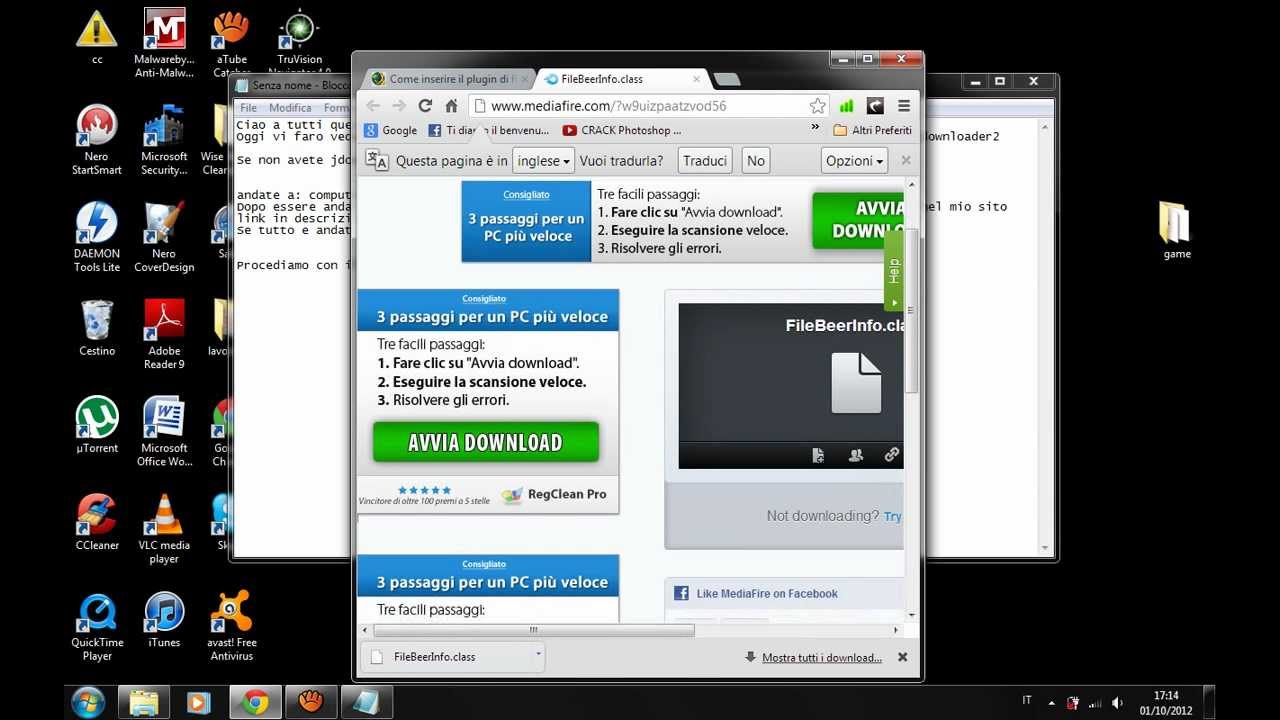Select the Microsoft Office Word icon

click(164, 432)
